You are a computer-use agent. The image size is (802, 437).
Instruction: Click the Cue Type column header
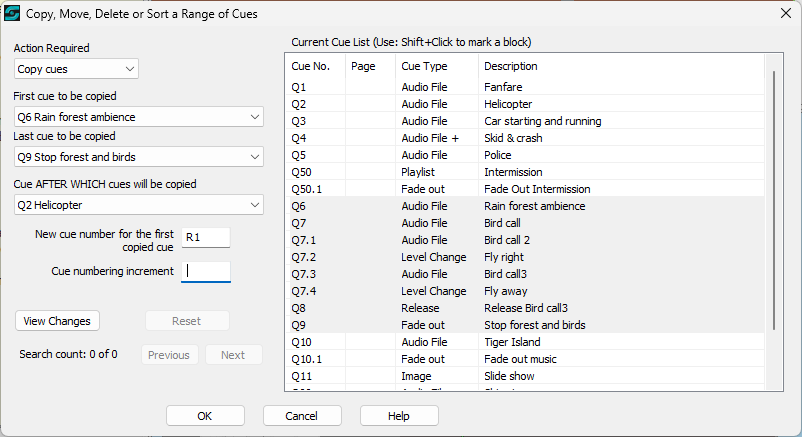[x=437, y=67]
